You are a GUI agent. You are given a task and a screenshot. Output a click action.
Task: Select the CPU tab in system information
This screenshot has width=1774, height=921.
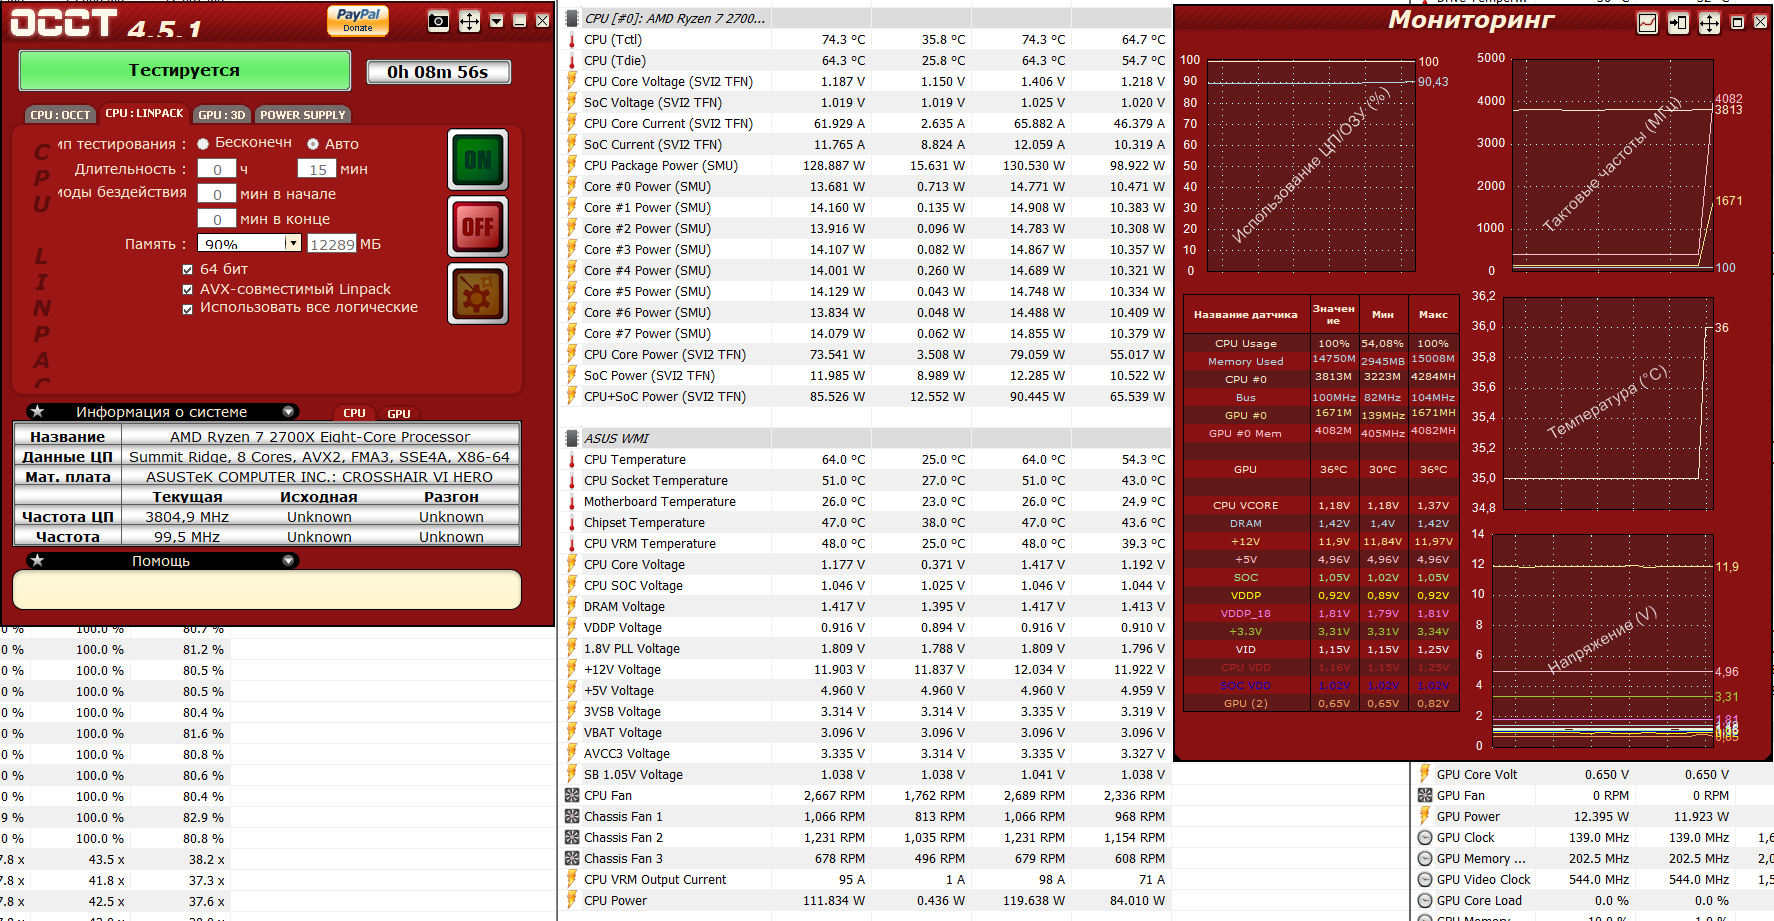pyautogui.click(x=355, y=413)
